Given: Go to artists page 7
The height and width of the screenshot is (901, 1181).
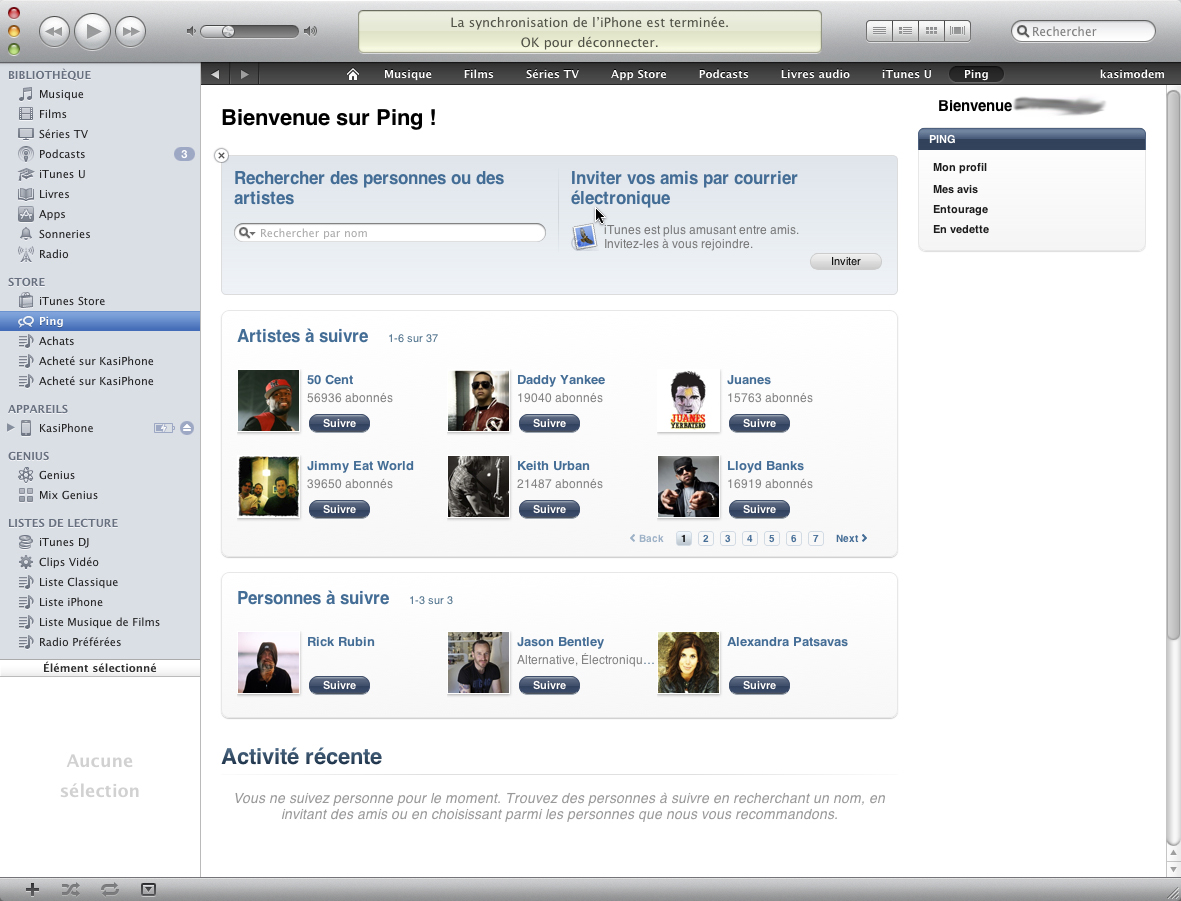Looking at the screenshot, I should click(x=815, y=538).
